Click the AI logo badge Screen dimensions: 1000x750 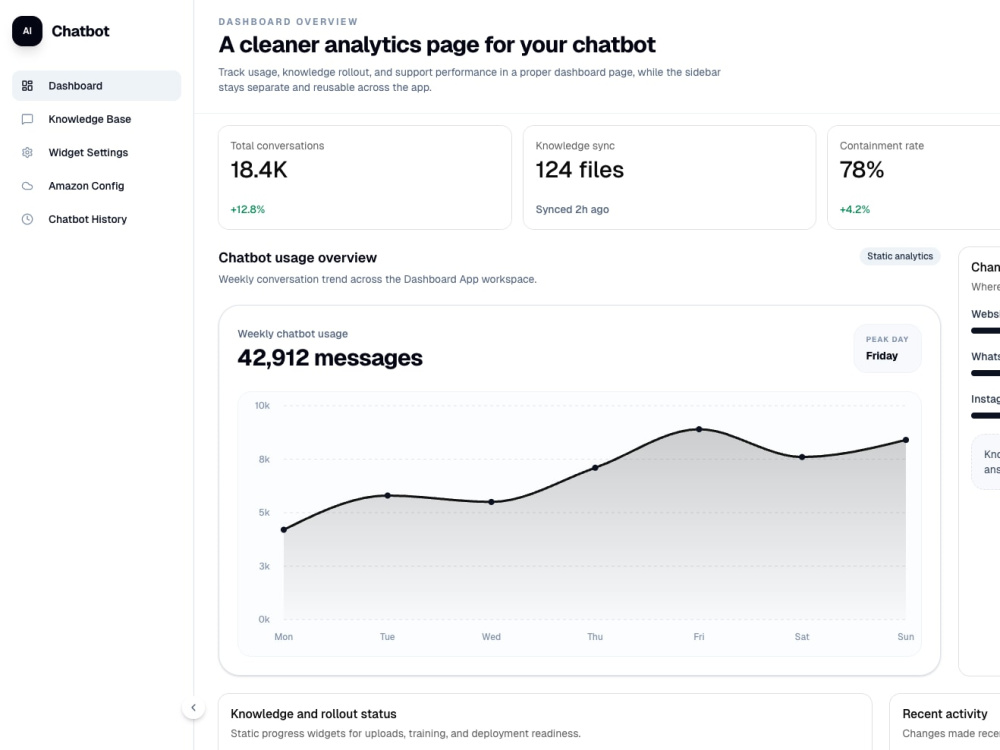click(x=27, y=31)
